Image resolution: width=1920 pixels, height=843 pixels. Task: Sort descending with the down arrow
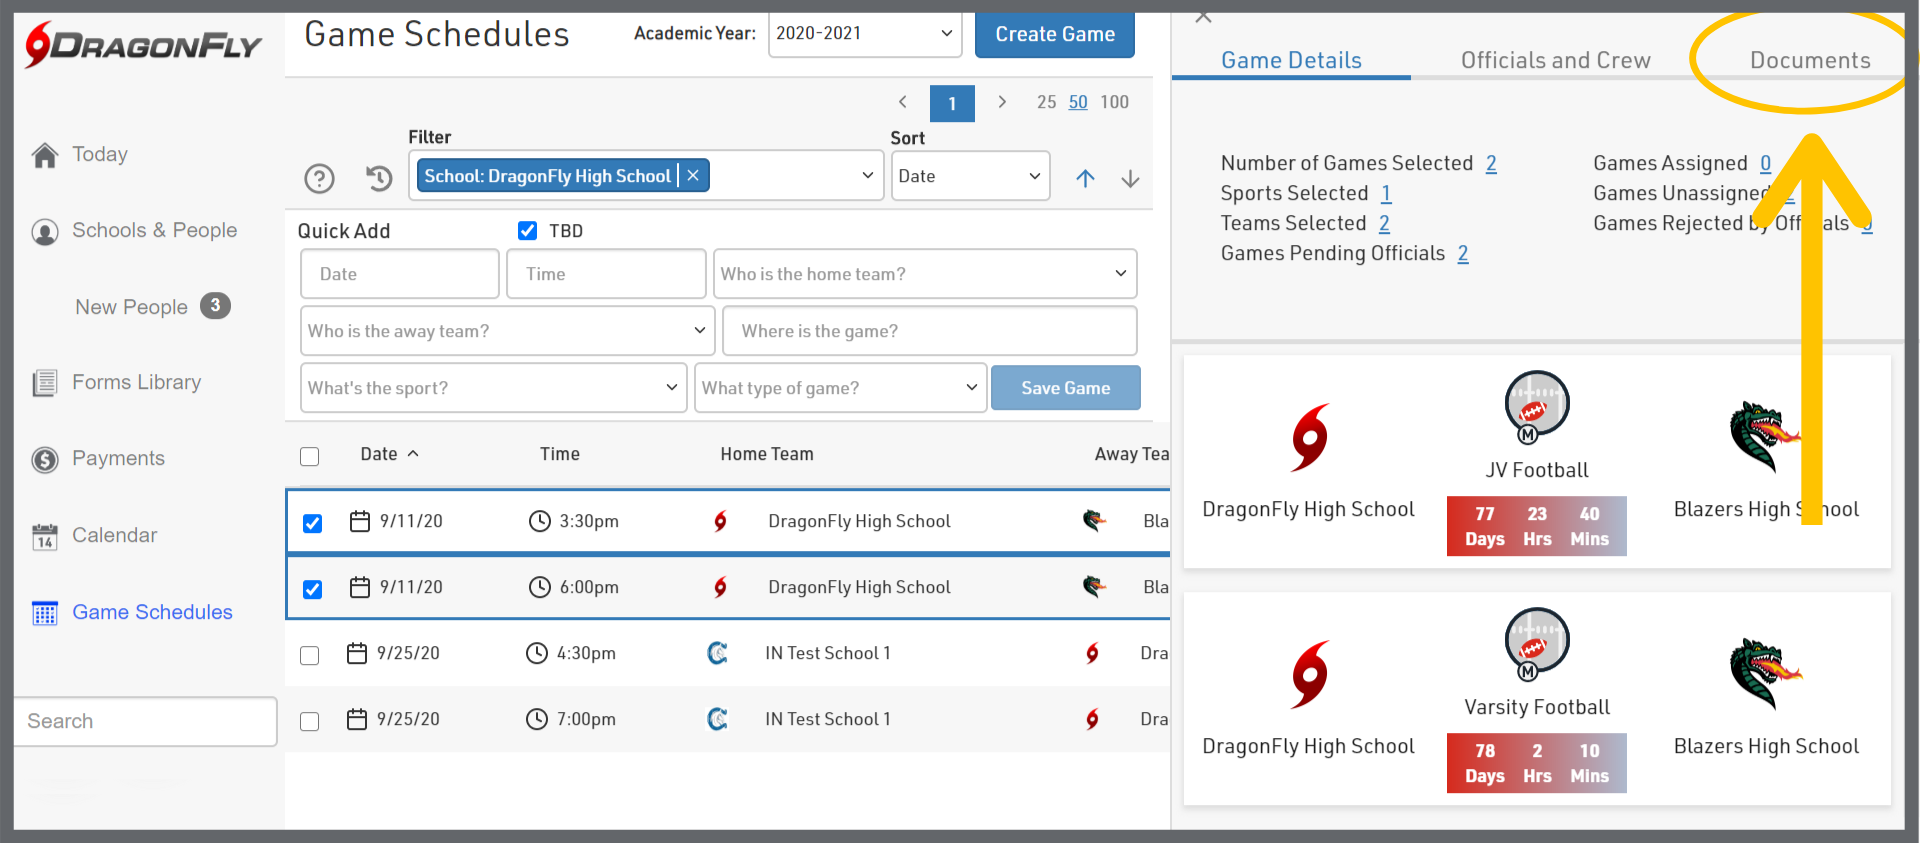point(1130,178)
